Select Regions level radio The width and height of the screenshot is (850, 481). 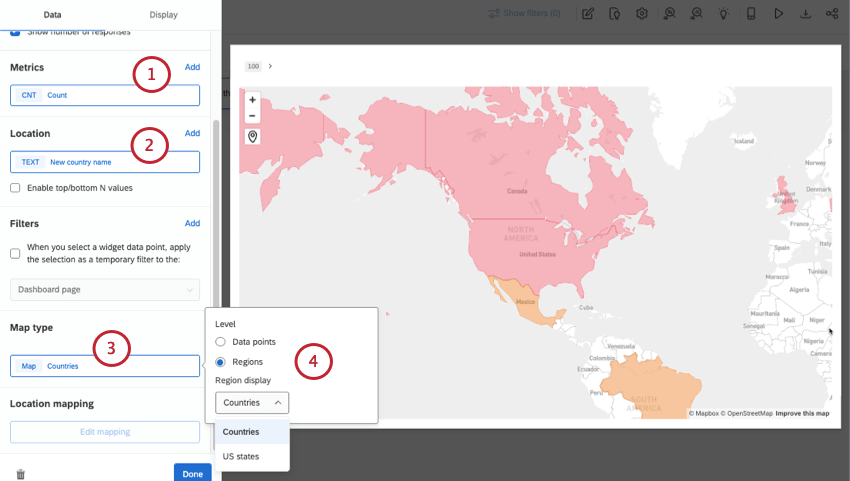pos(220,362)
